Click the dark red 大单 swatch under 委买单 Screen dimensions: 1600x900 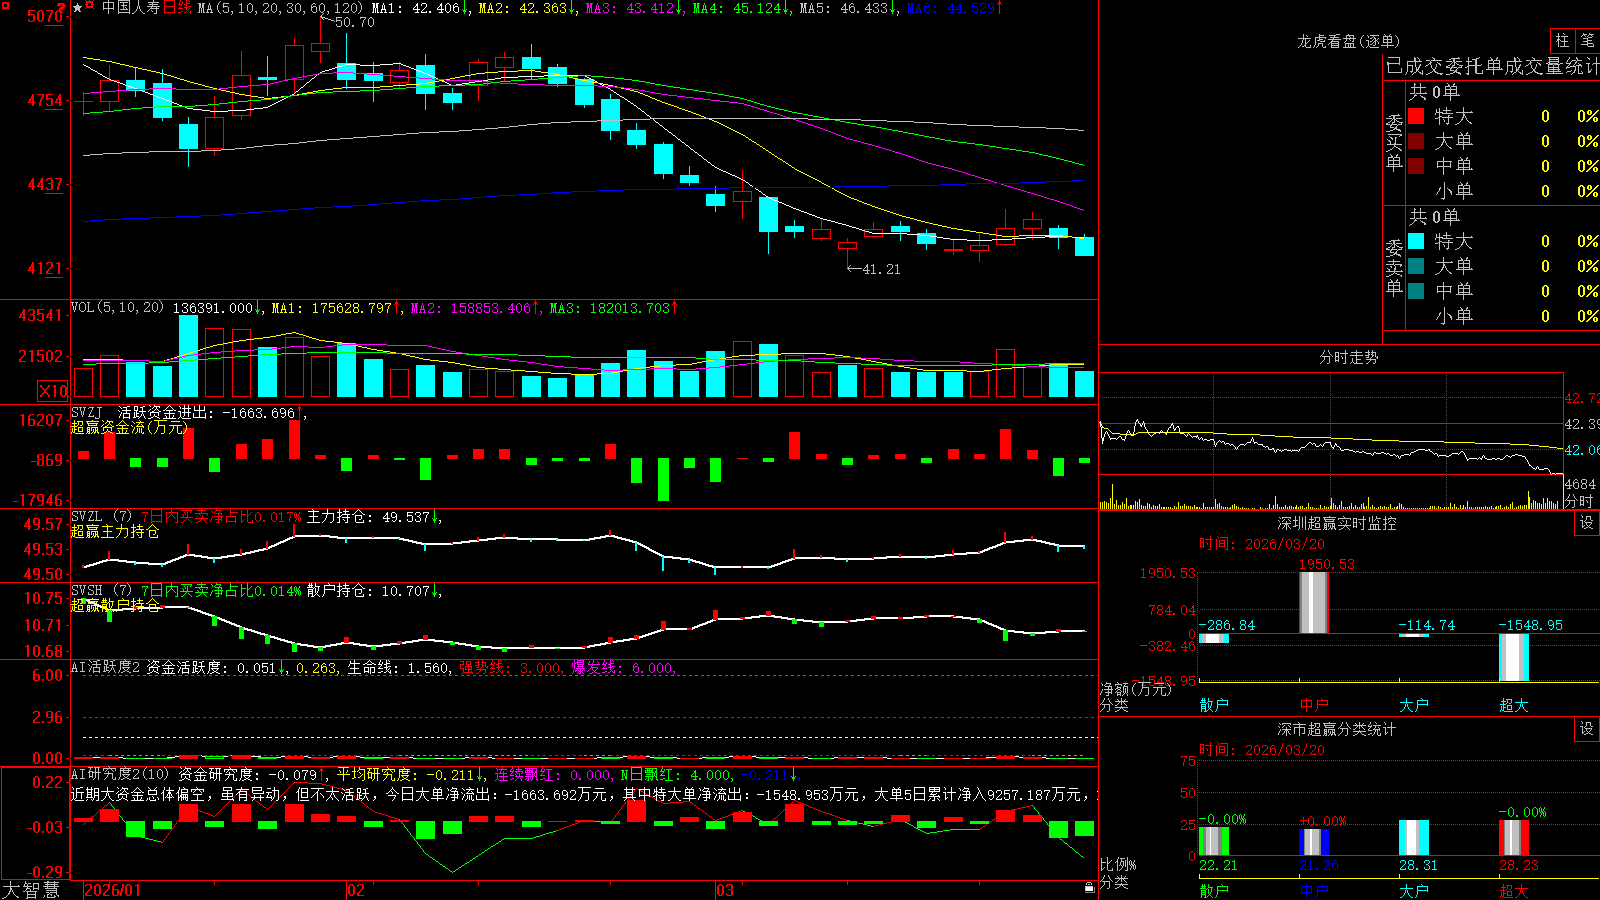1416,141
